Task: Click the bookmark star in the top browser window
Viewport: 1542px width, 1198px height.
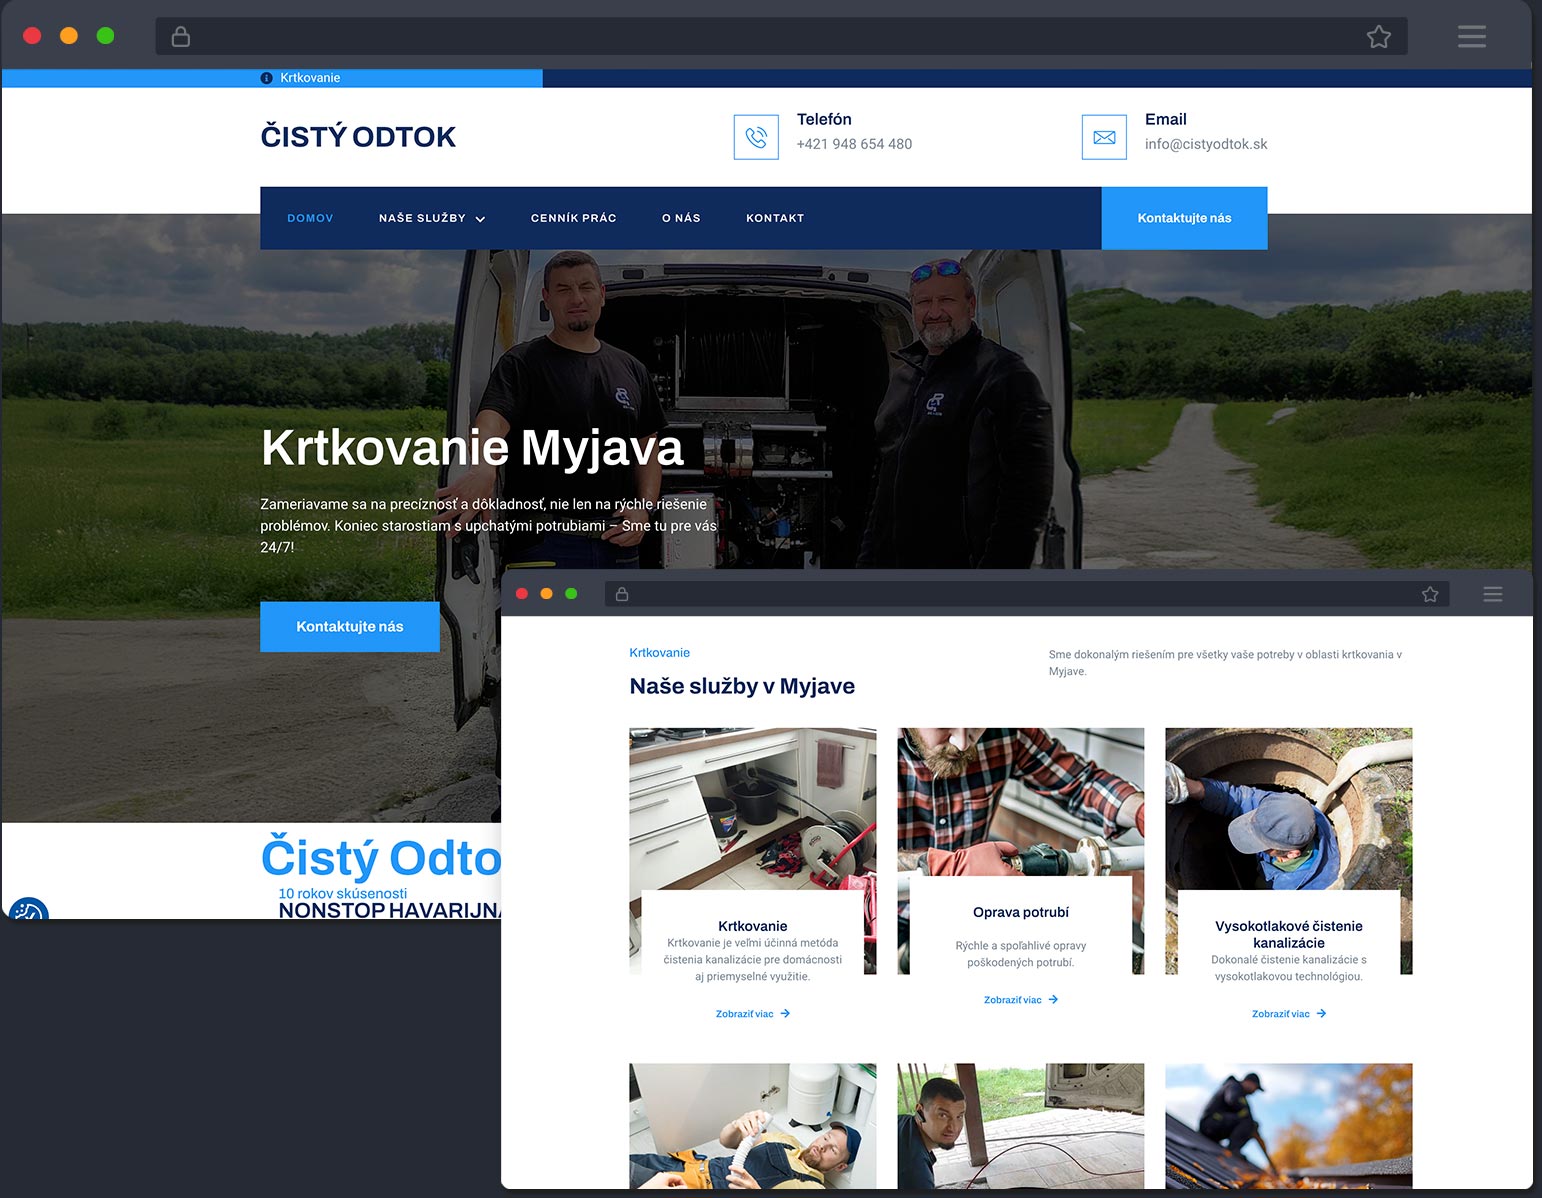Action: [x=1379, y=36]
